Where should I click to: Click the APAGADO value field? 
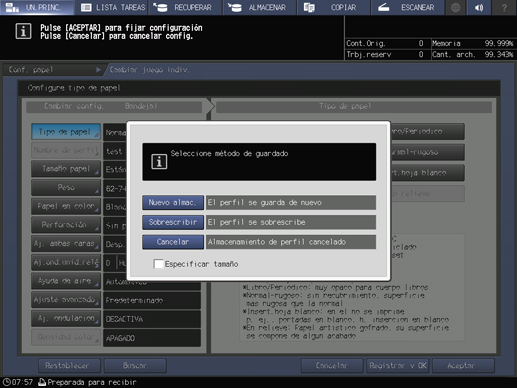(152, 338)
